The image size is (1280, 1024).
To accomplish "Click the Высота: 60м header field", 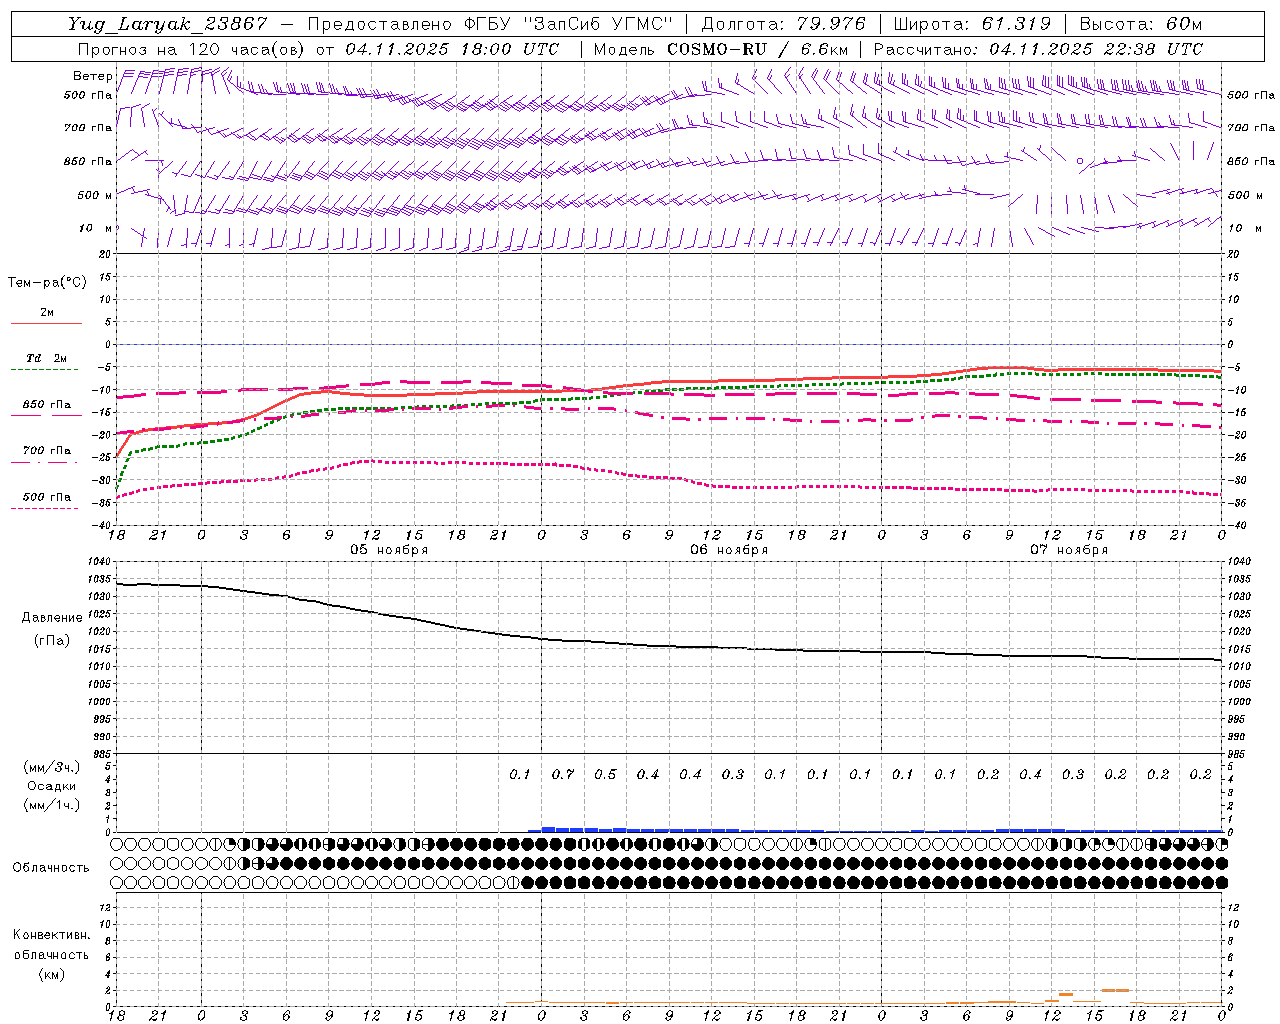I will point(1140,24).
